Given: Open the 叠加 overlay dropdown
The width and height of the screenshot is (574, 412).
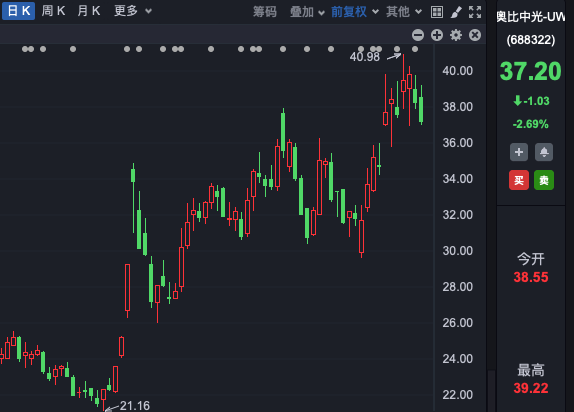Looking at the screenshot, I should pyautogui.click(x=307, y=12).
